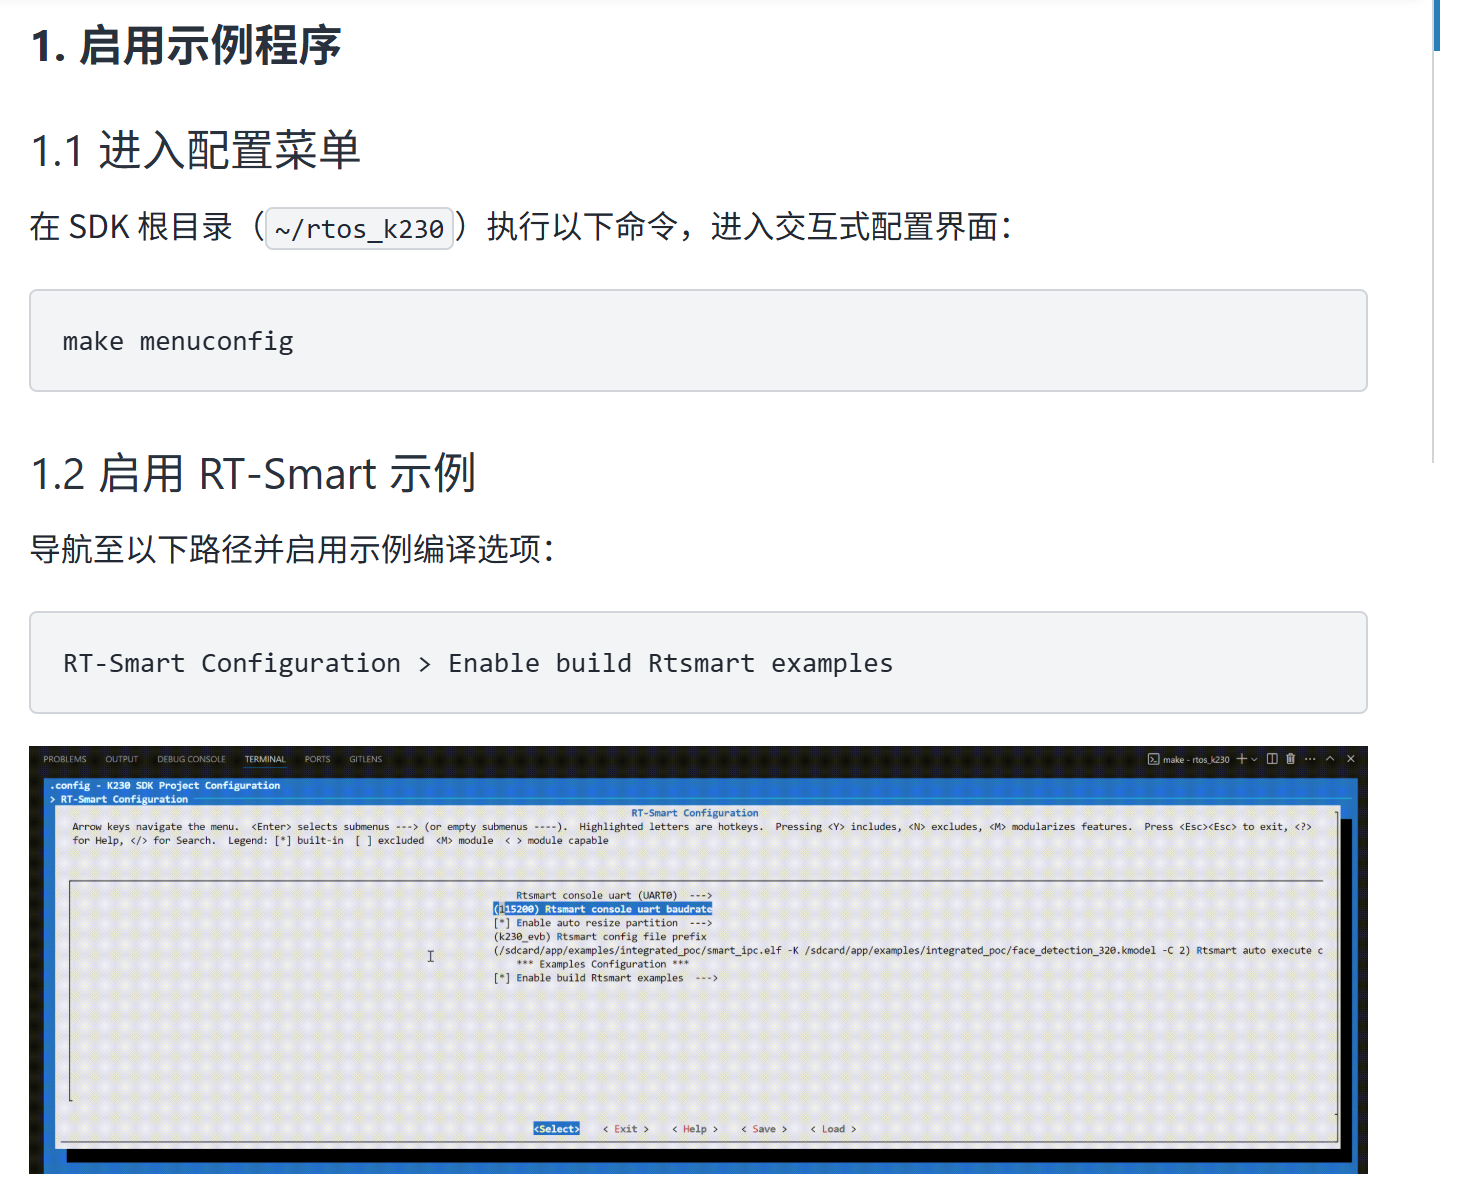The height and width of the screenshot is (1183, 1466).
Task: Switch to the DEBUG CONSOLE tab
Action: click(191, 760)
